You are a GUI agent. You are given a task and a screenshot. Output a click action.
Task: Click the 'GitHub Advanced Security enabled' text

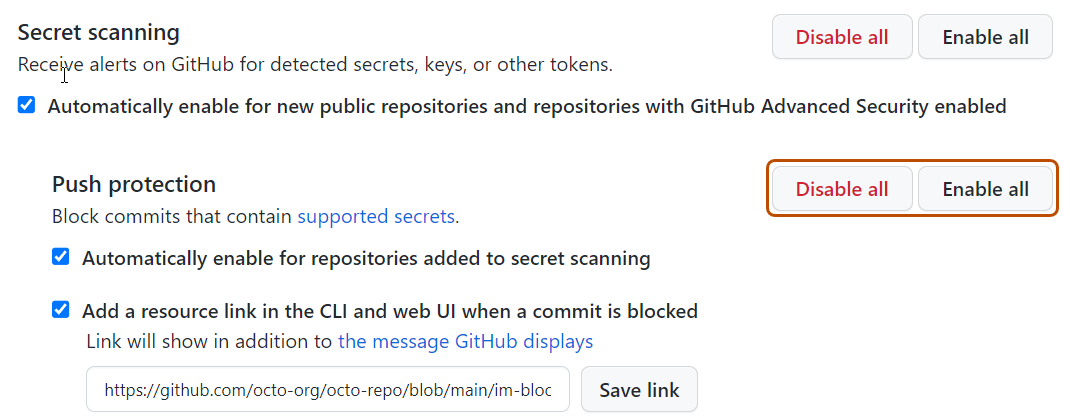pyautogui.click(x=848, y=106)
